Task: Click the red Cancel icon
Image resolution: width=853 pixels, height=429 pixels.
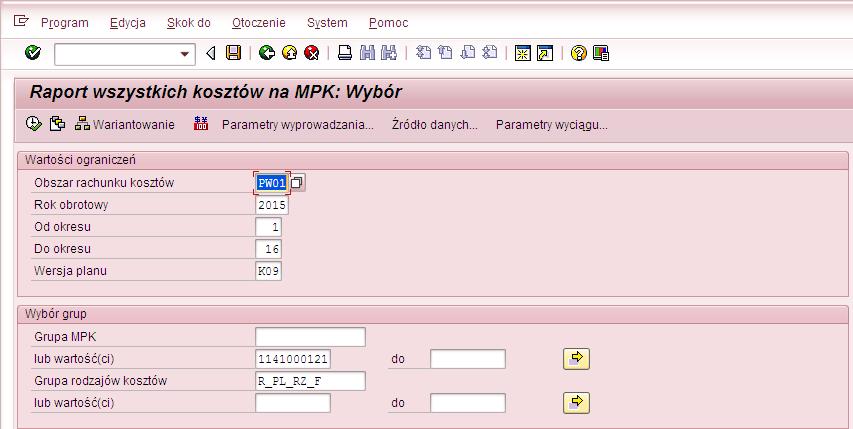Action: 312,53
